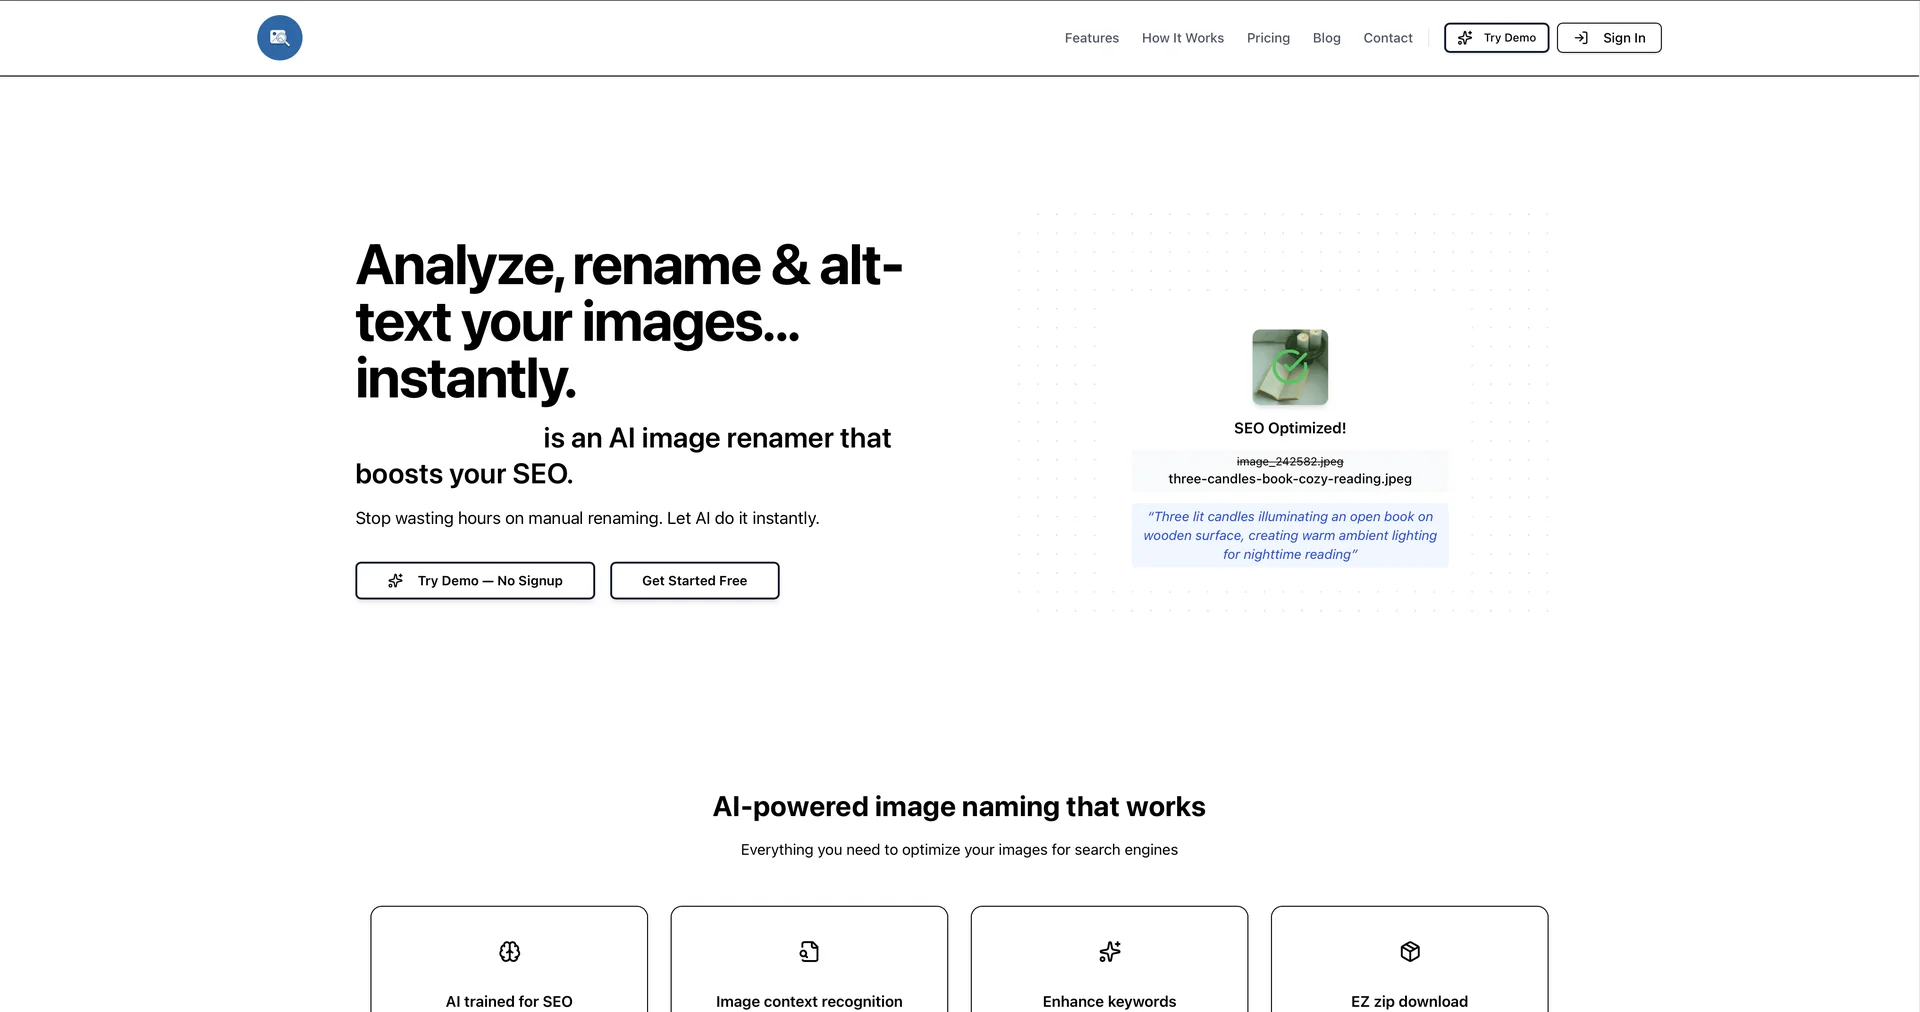The height and width of the screenshot is (1012, 1920).
Task: Open the Contact nav link
Action: coord(1388,38)
